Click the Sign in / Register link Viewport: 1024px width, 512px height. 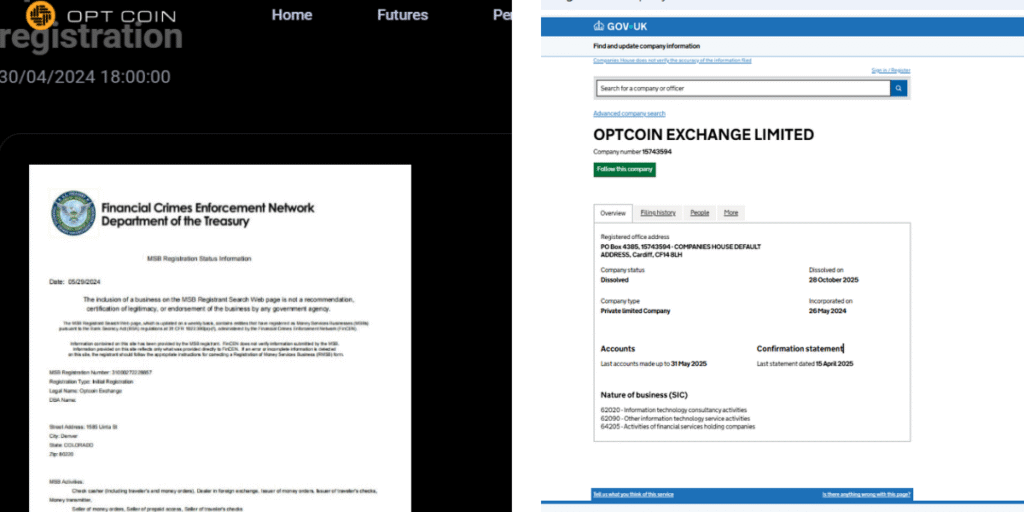[890, 71]
